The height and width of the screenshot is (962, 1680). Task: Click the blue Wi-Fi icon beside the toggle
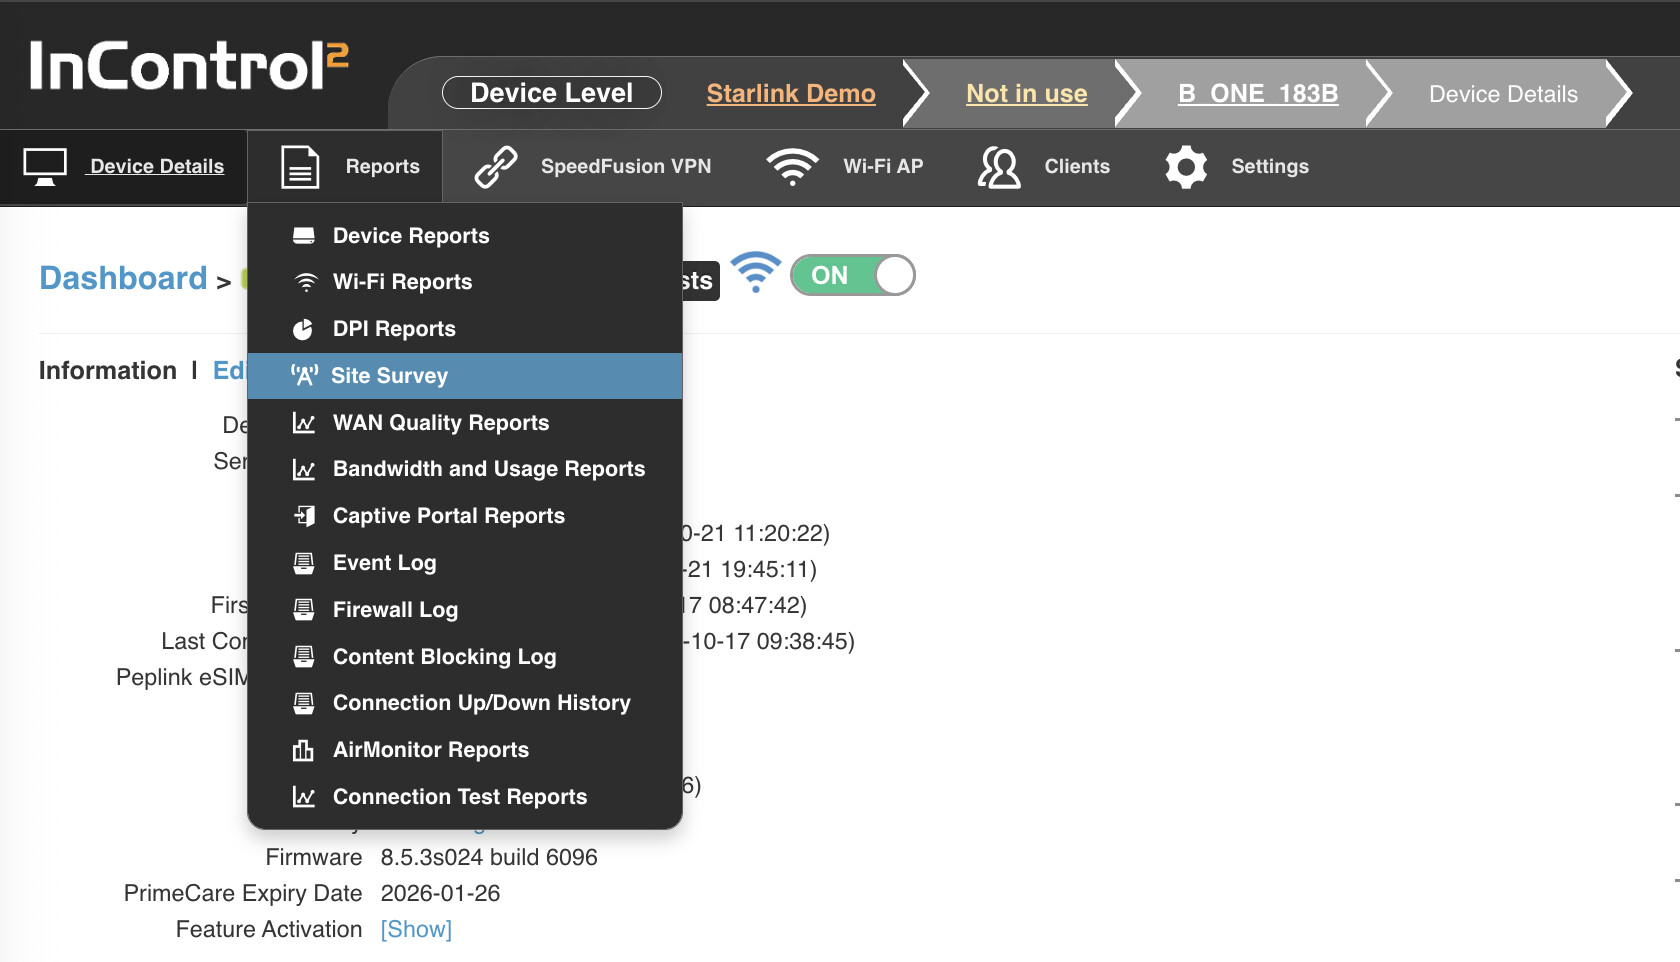click(755, 273)
